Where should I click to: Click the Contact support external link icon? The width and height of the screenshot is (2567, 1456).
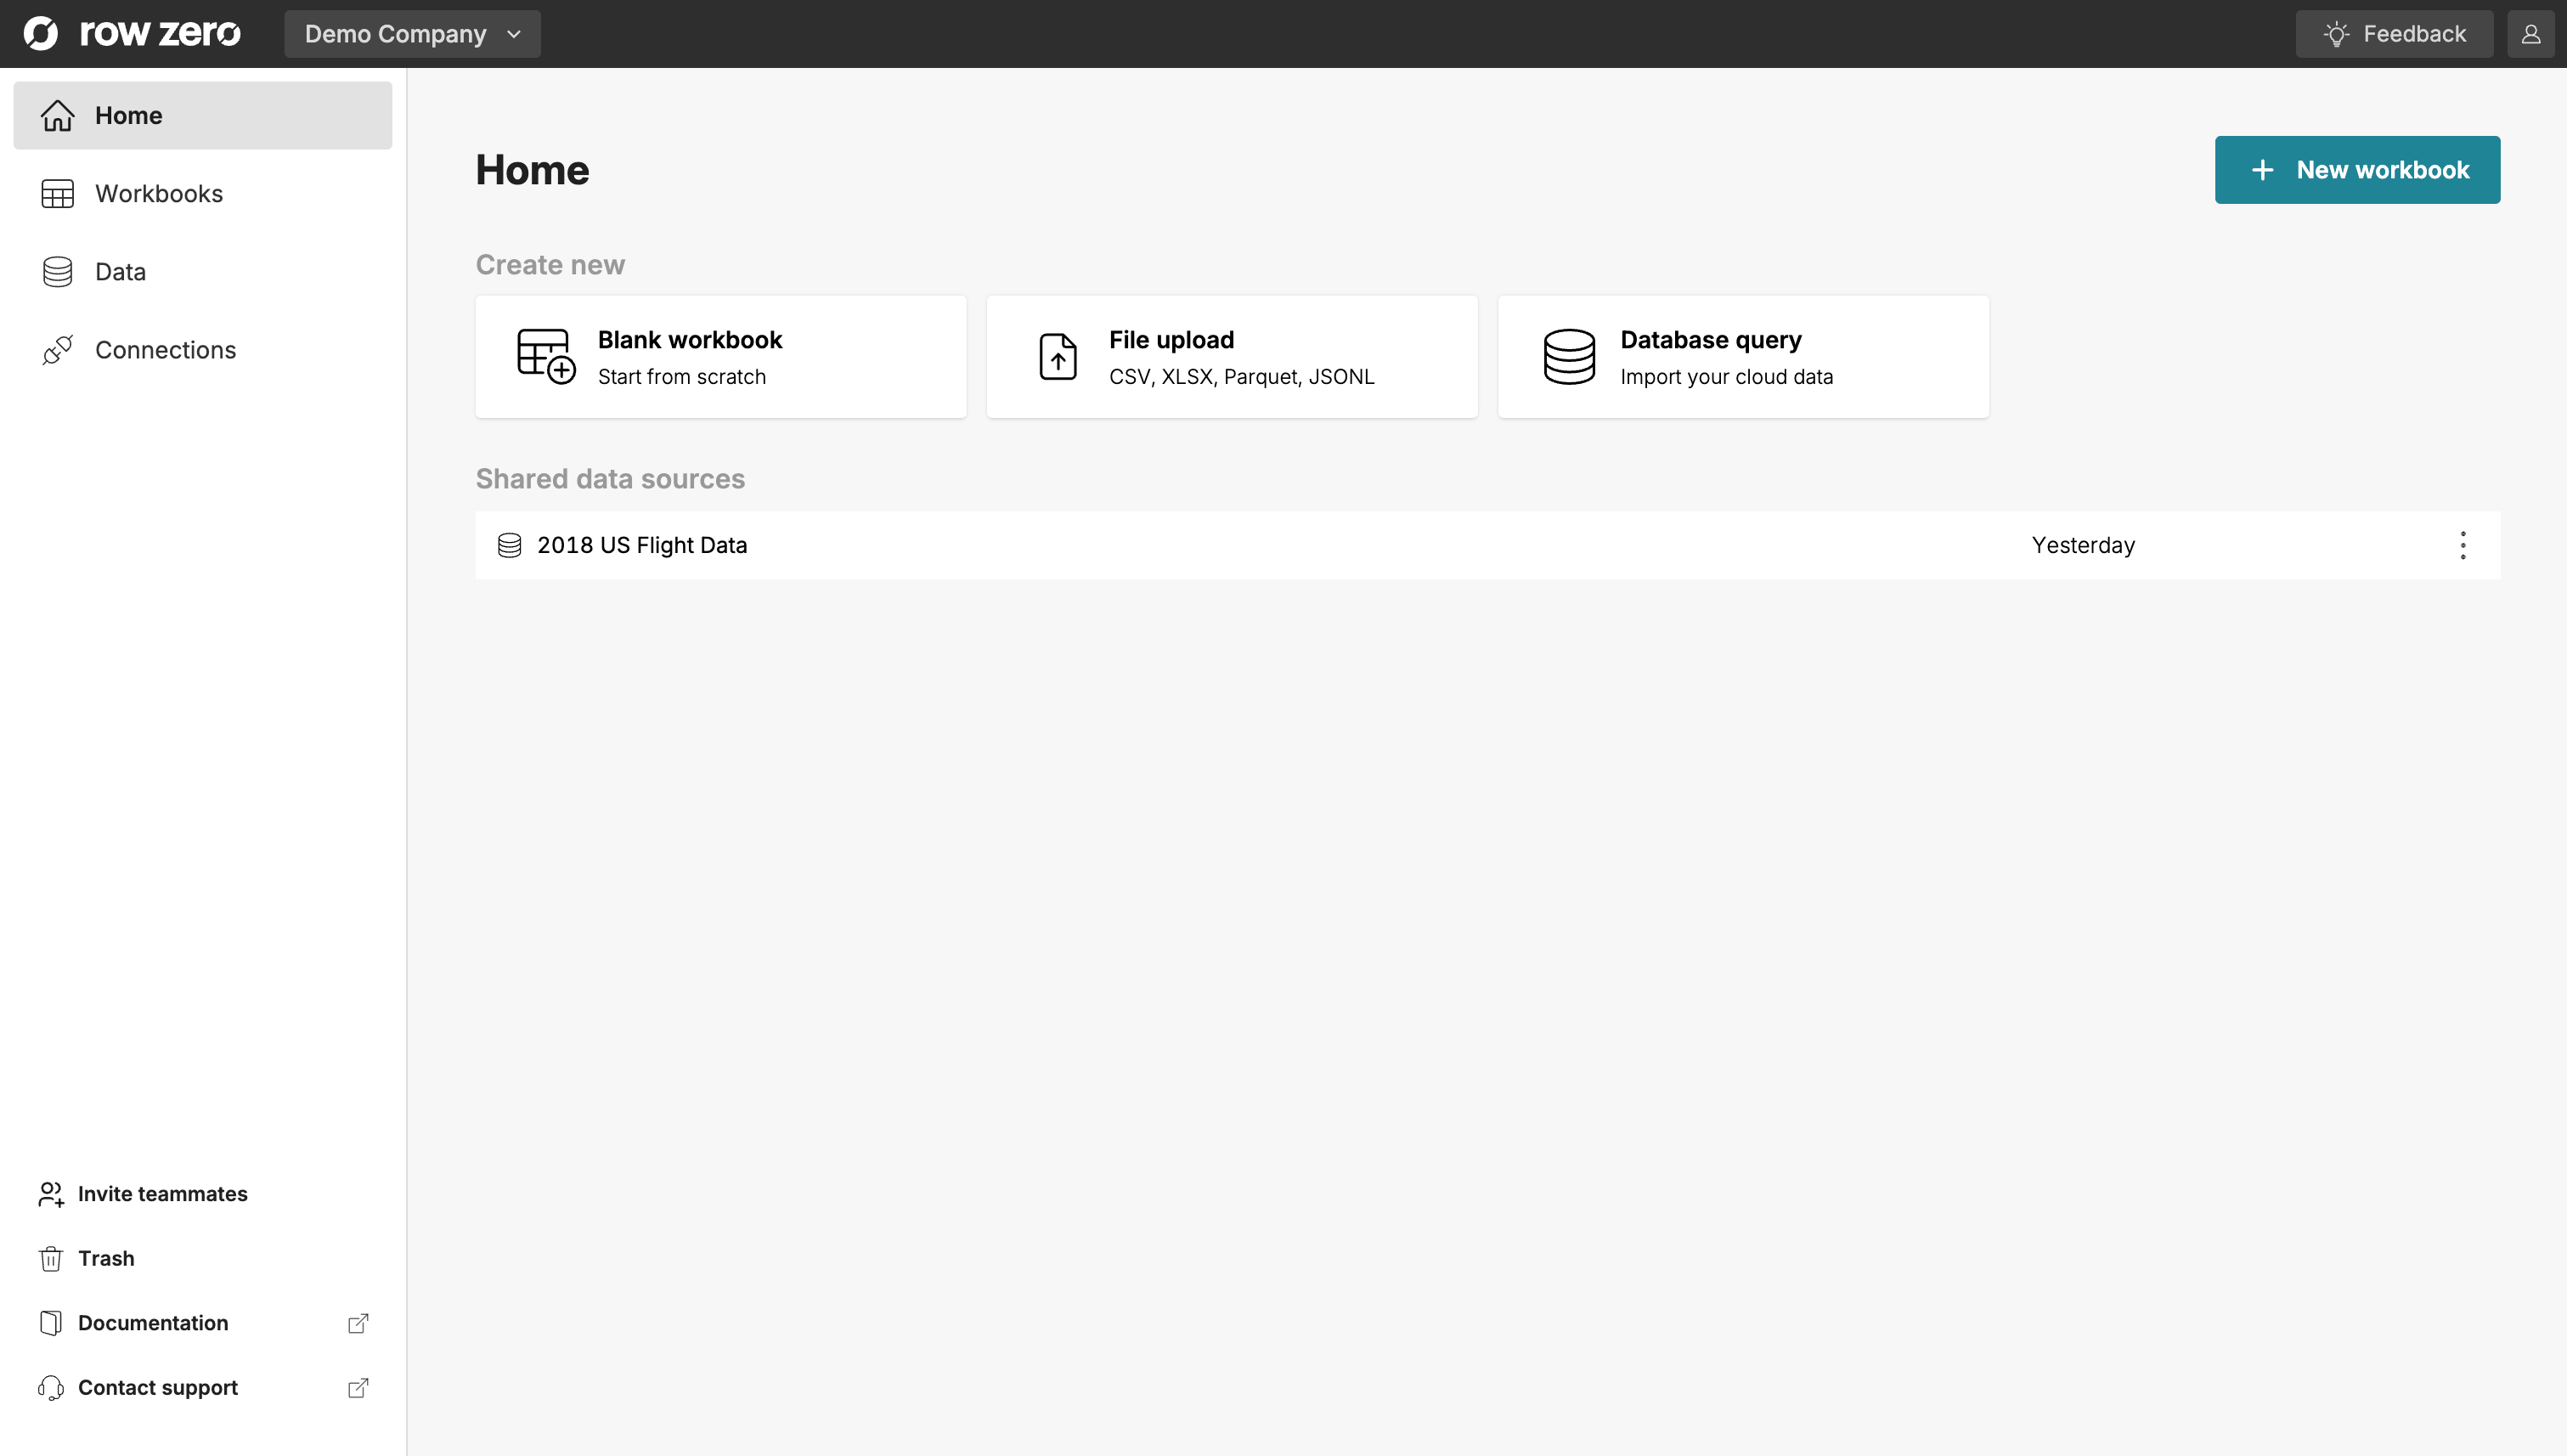358,1388
